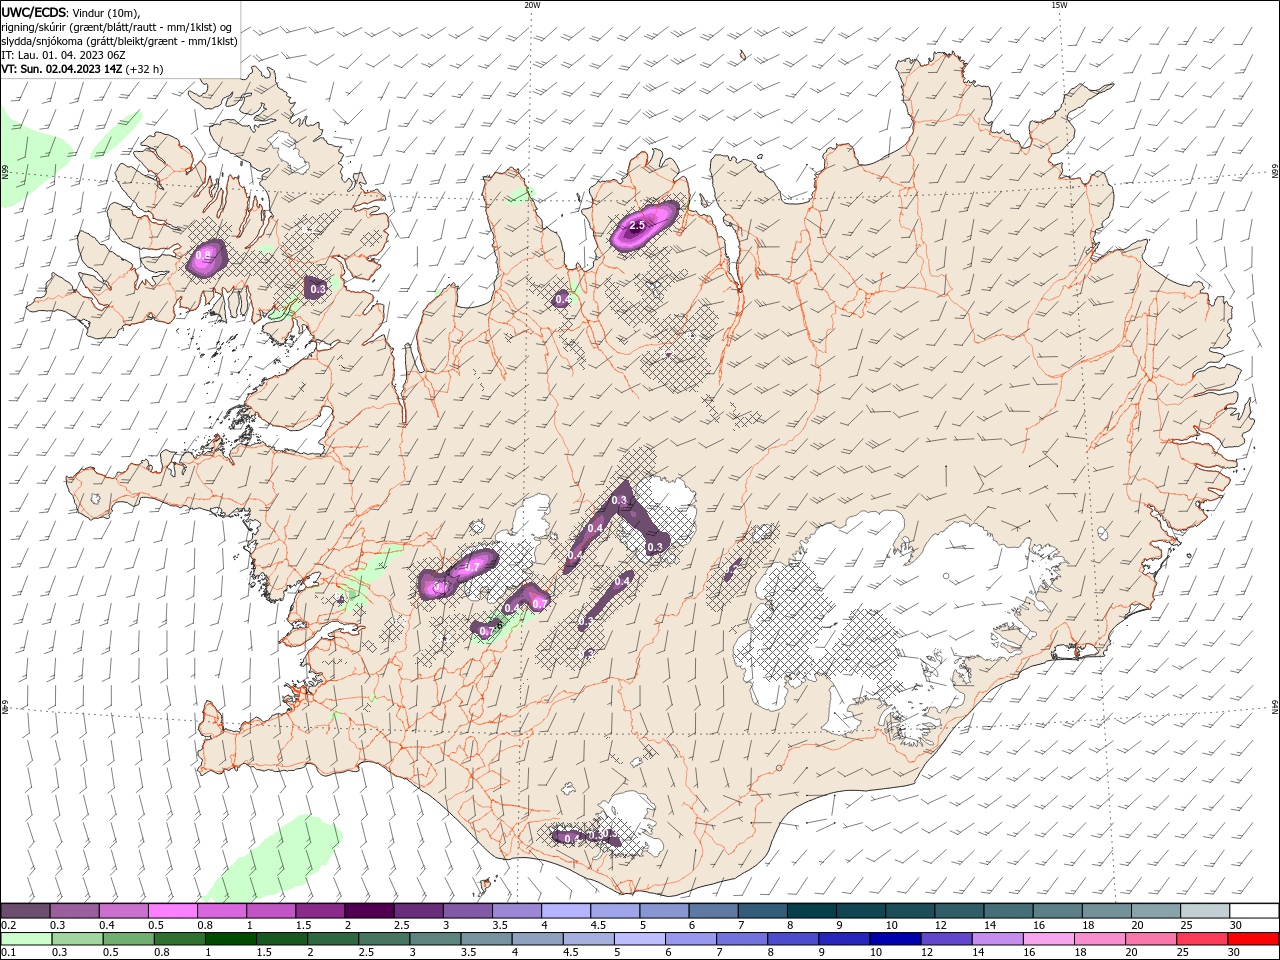Click the bright pink swatch between 0.5 and 0.8 in top legend row
This screenshot has width=1280, height=960.
[x=173, y=910]
